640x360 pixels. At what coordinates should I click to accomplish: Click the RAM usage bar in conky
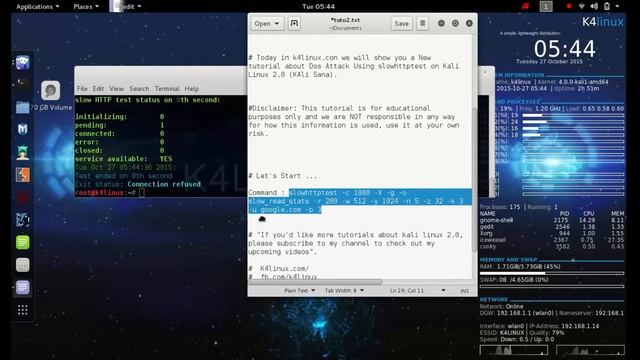pyautogui.click(x=552, y=273)
